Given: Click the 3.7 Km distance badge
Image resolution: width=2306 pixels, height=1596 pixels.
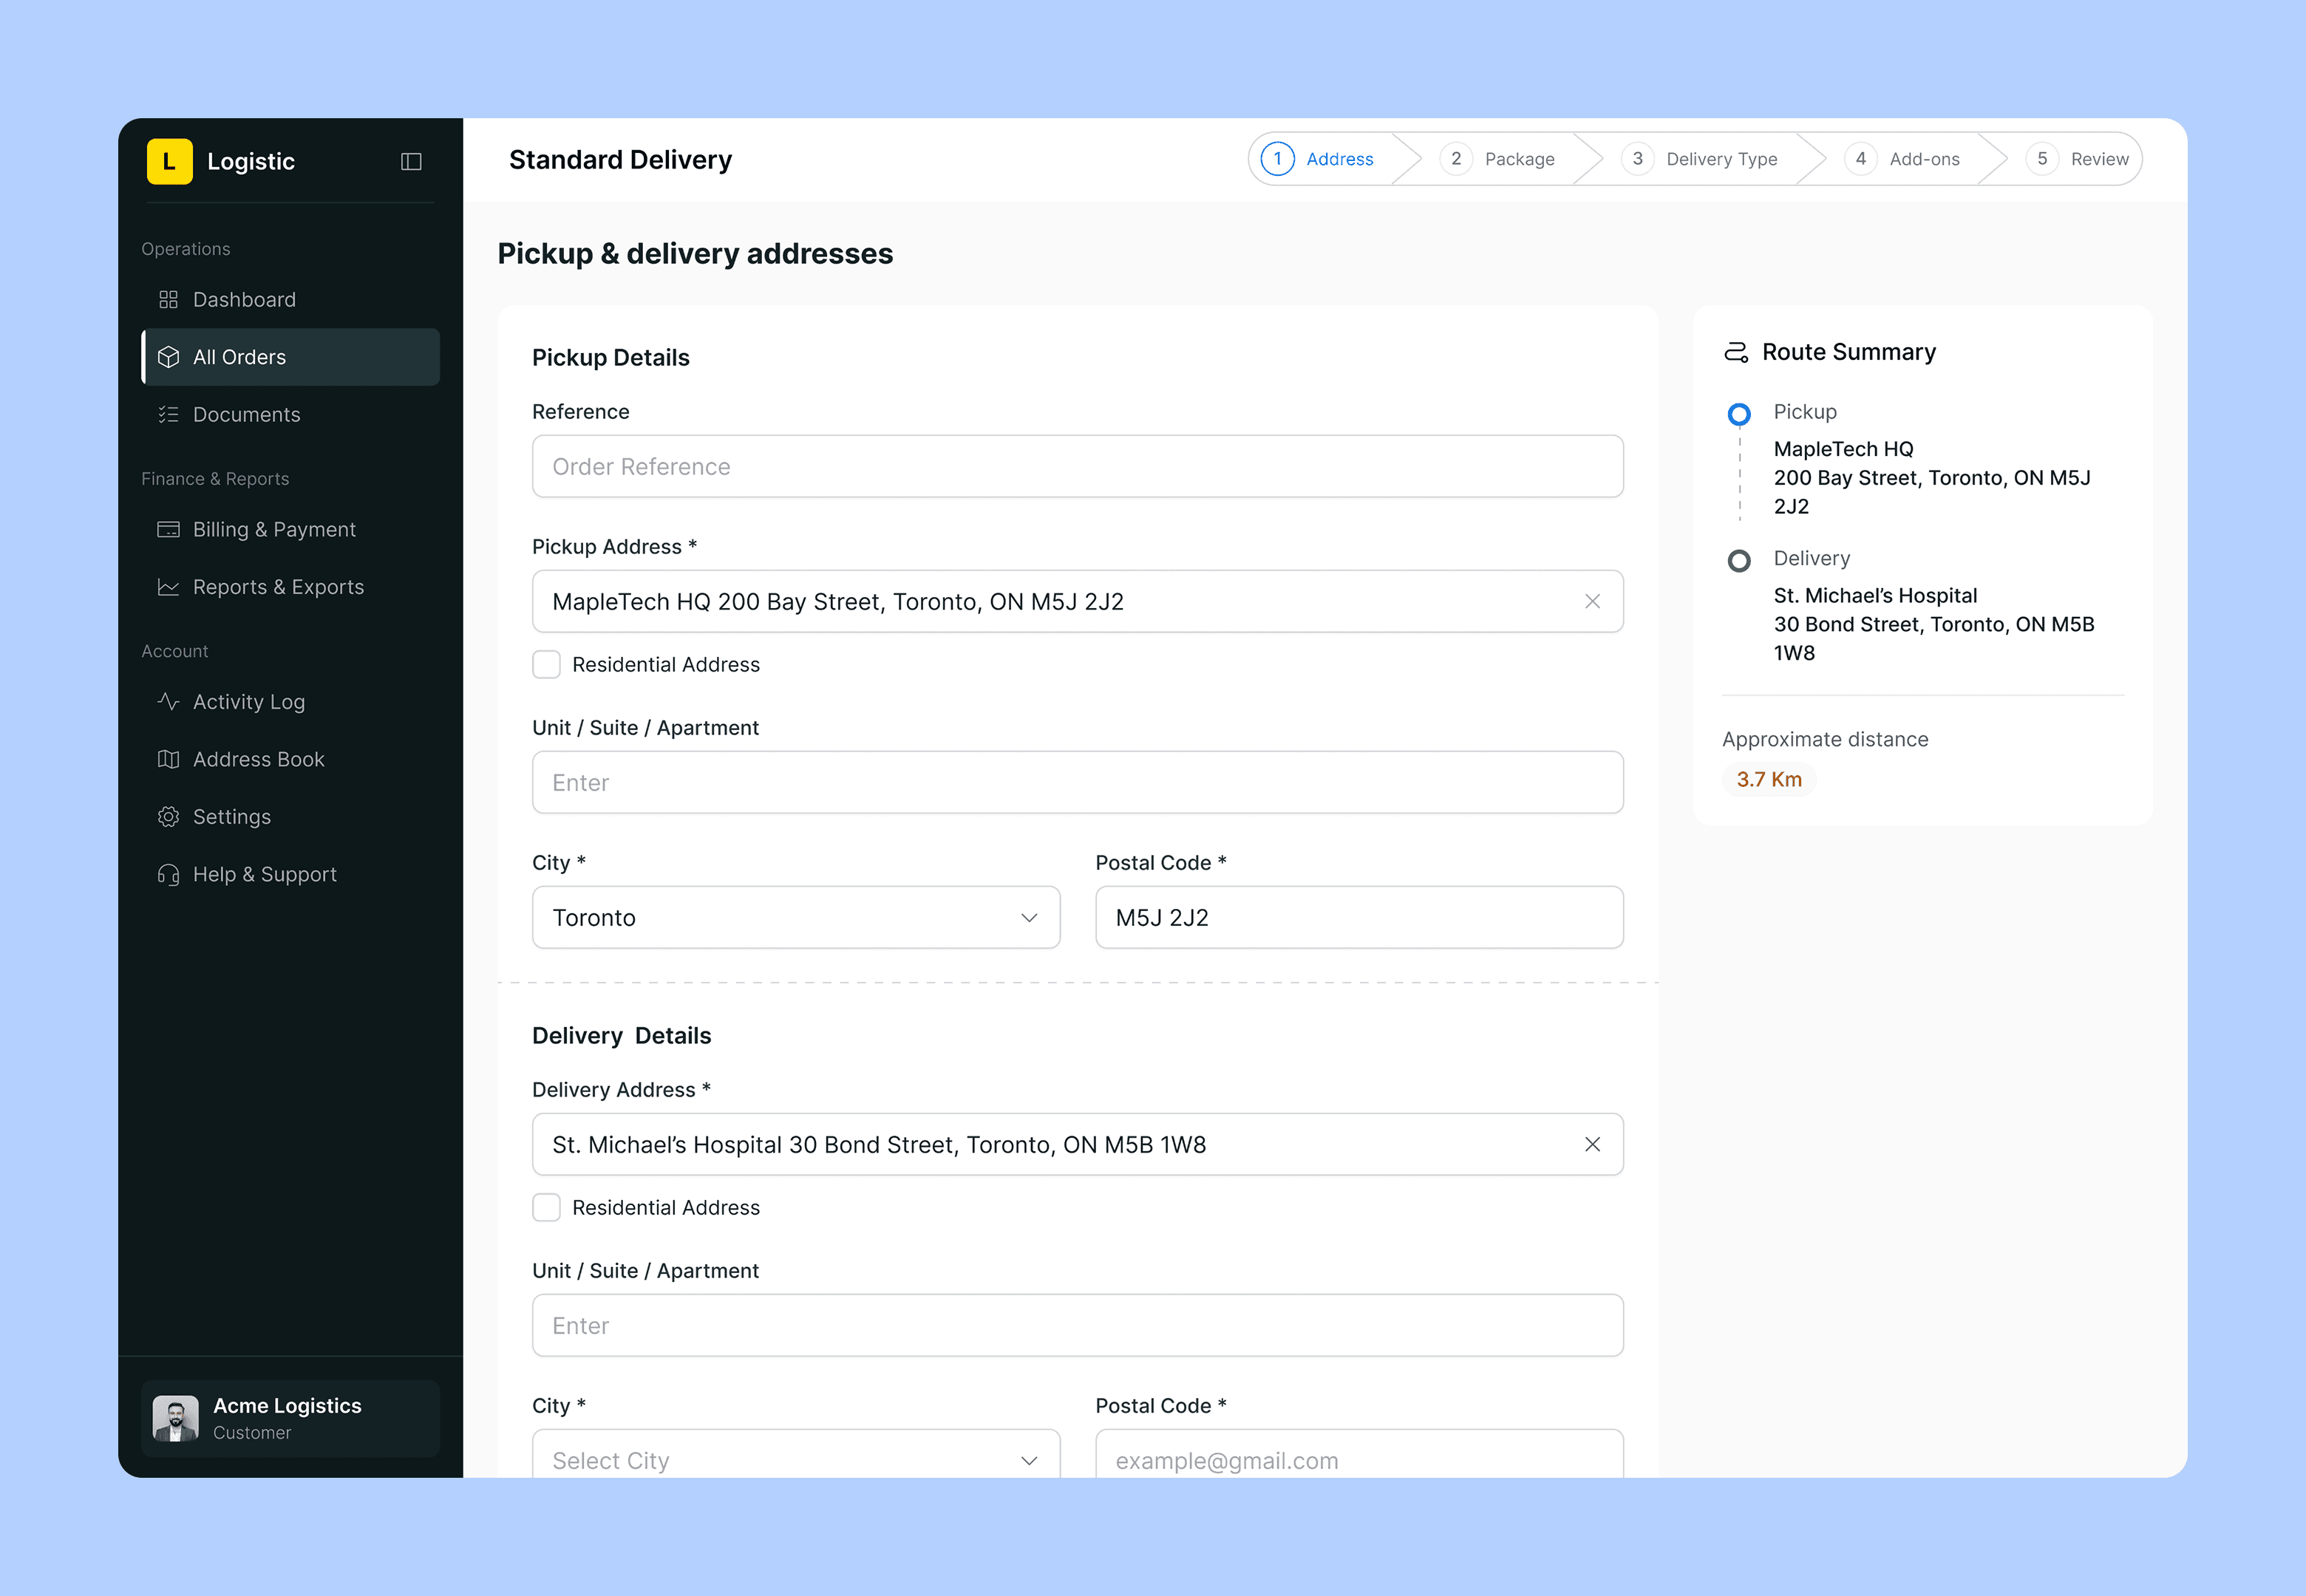Looking at the screenshot, I should (x=1769, y=780).
